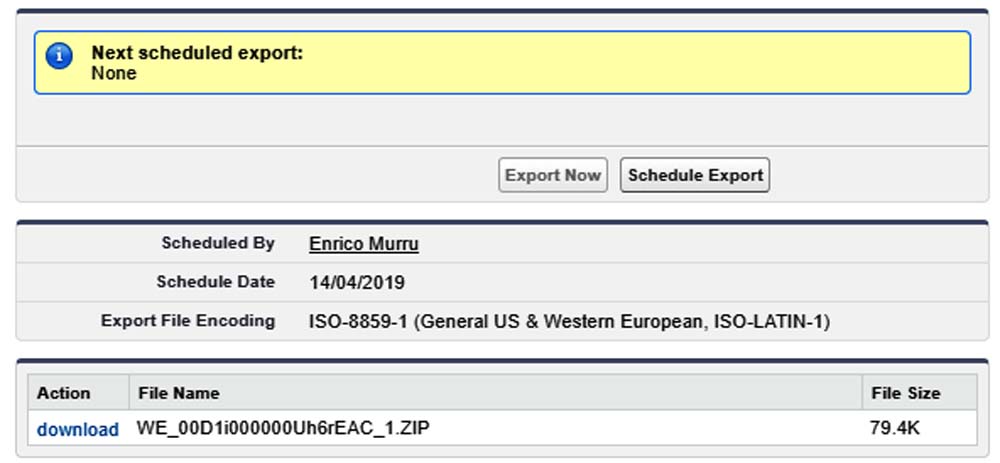Click the Schedule Date field label
The image size is (1000, 463).
(x=215, y=282)
